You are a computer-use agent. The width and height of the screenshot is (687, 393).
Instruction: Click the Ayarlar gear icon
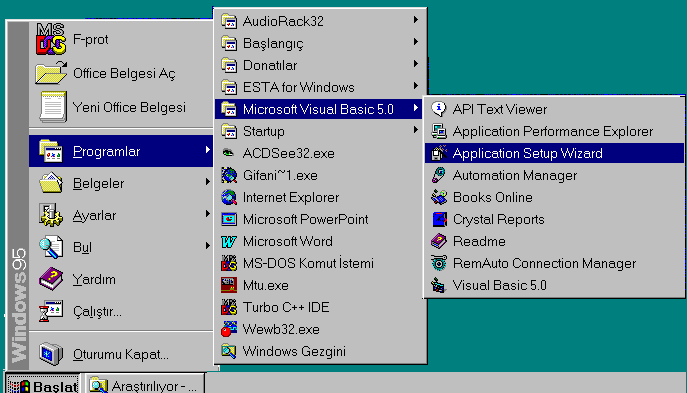[x=51, y=215]
